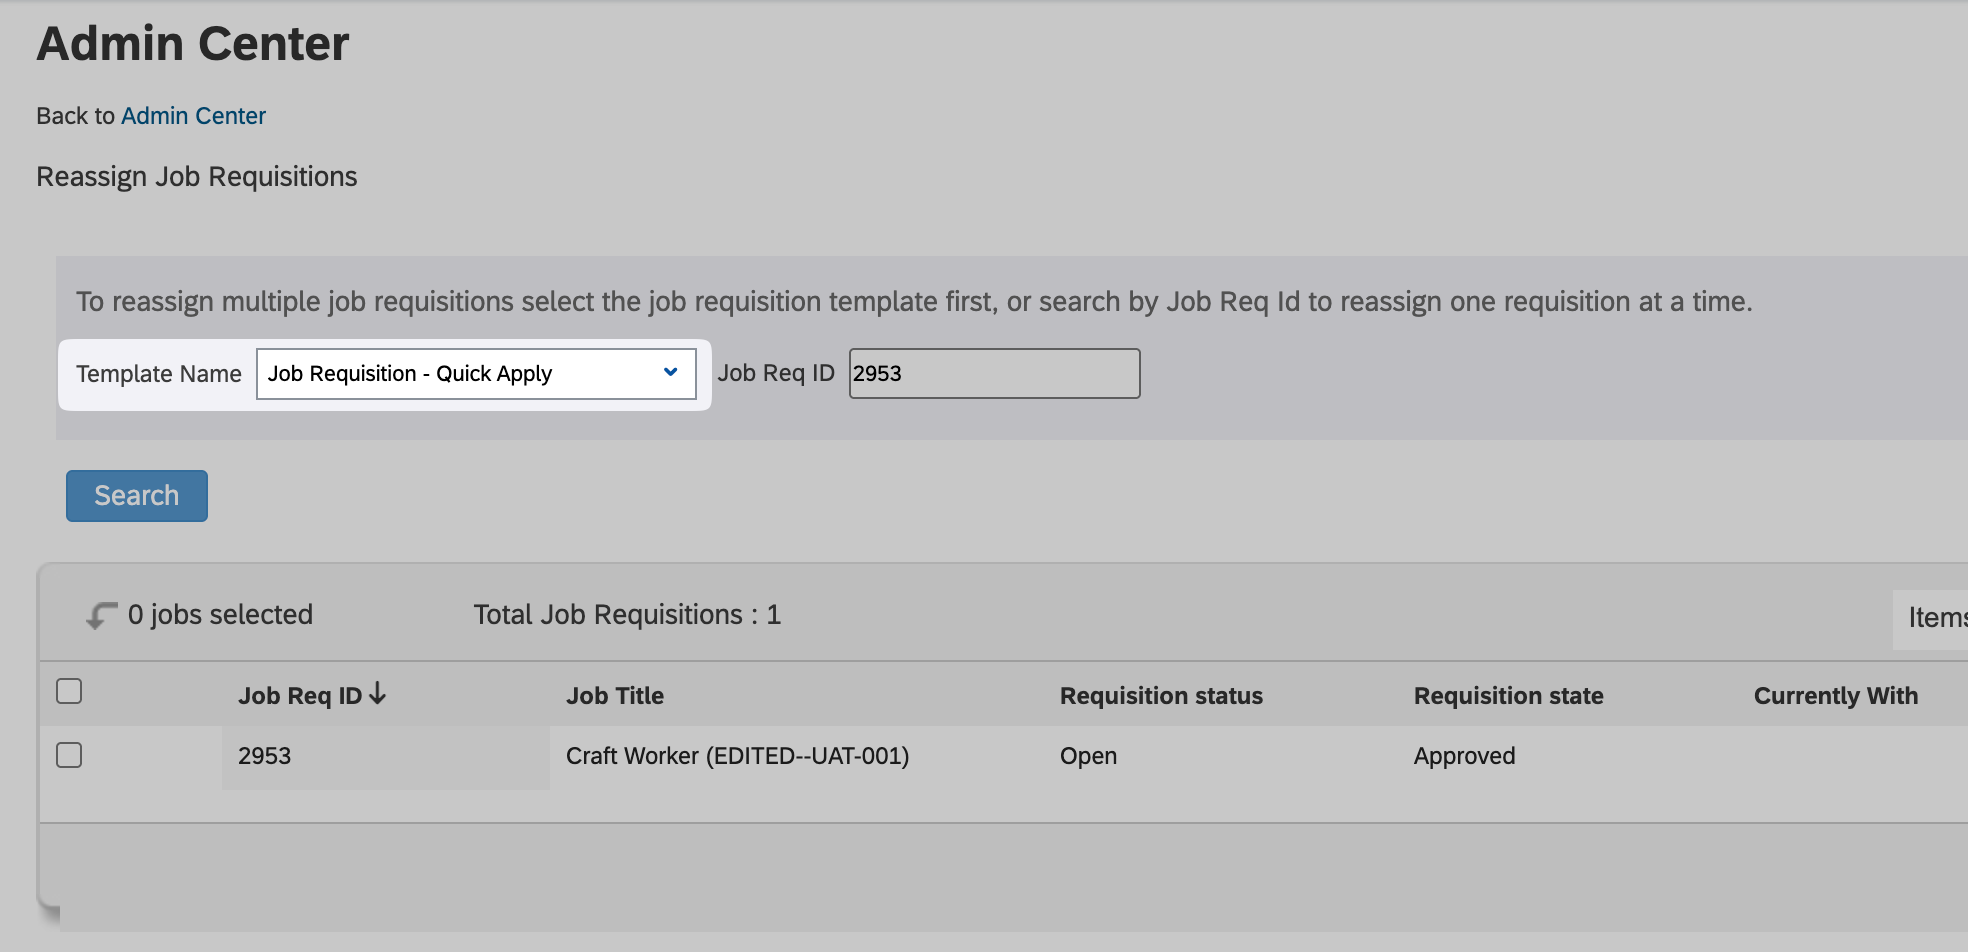Click the reassign arrow icon beside jobs selected
Viewport: 1968px width, 952px height.
(101, 616)
